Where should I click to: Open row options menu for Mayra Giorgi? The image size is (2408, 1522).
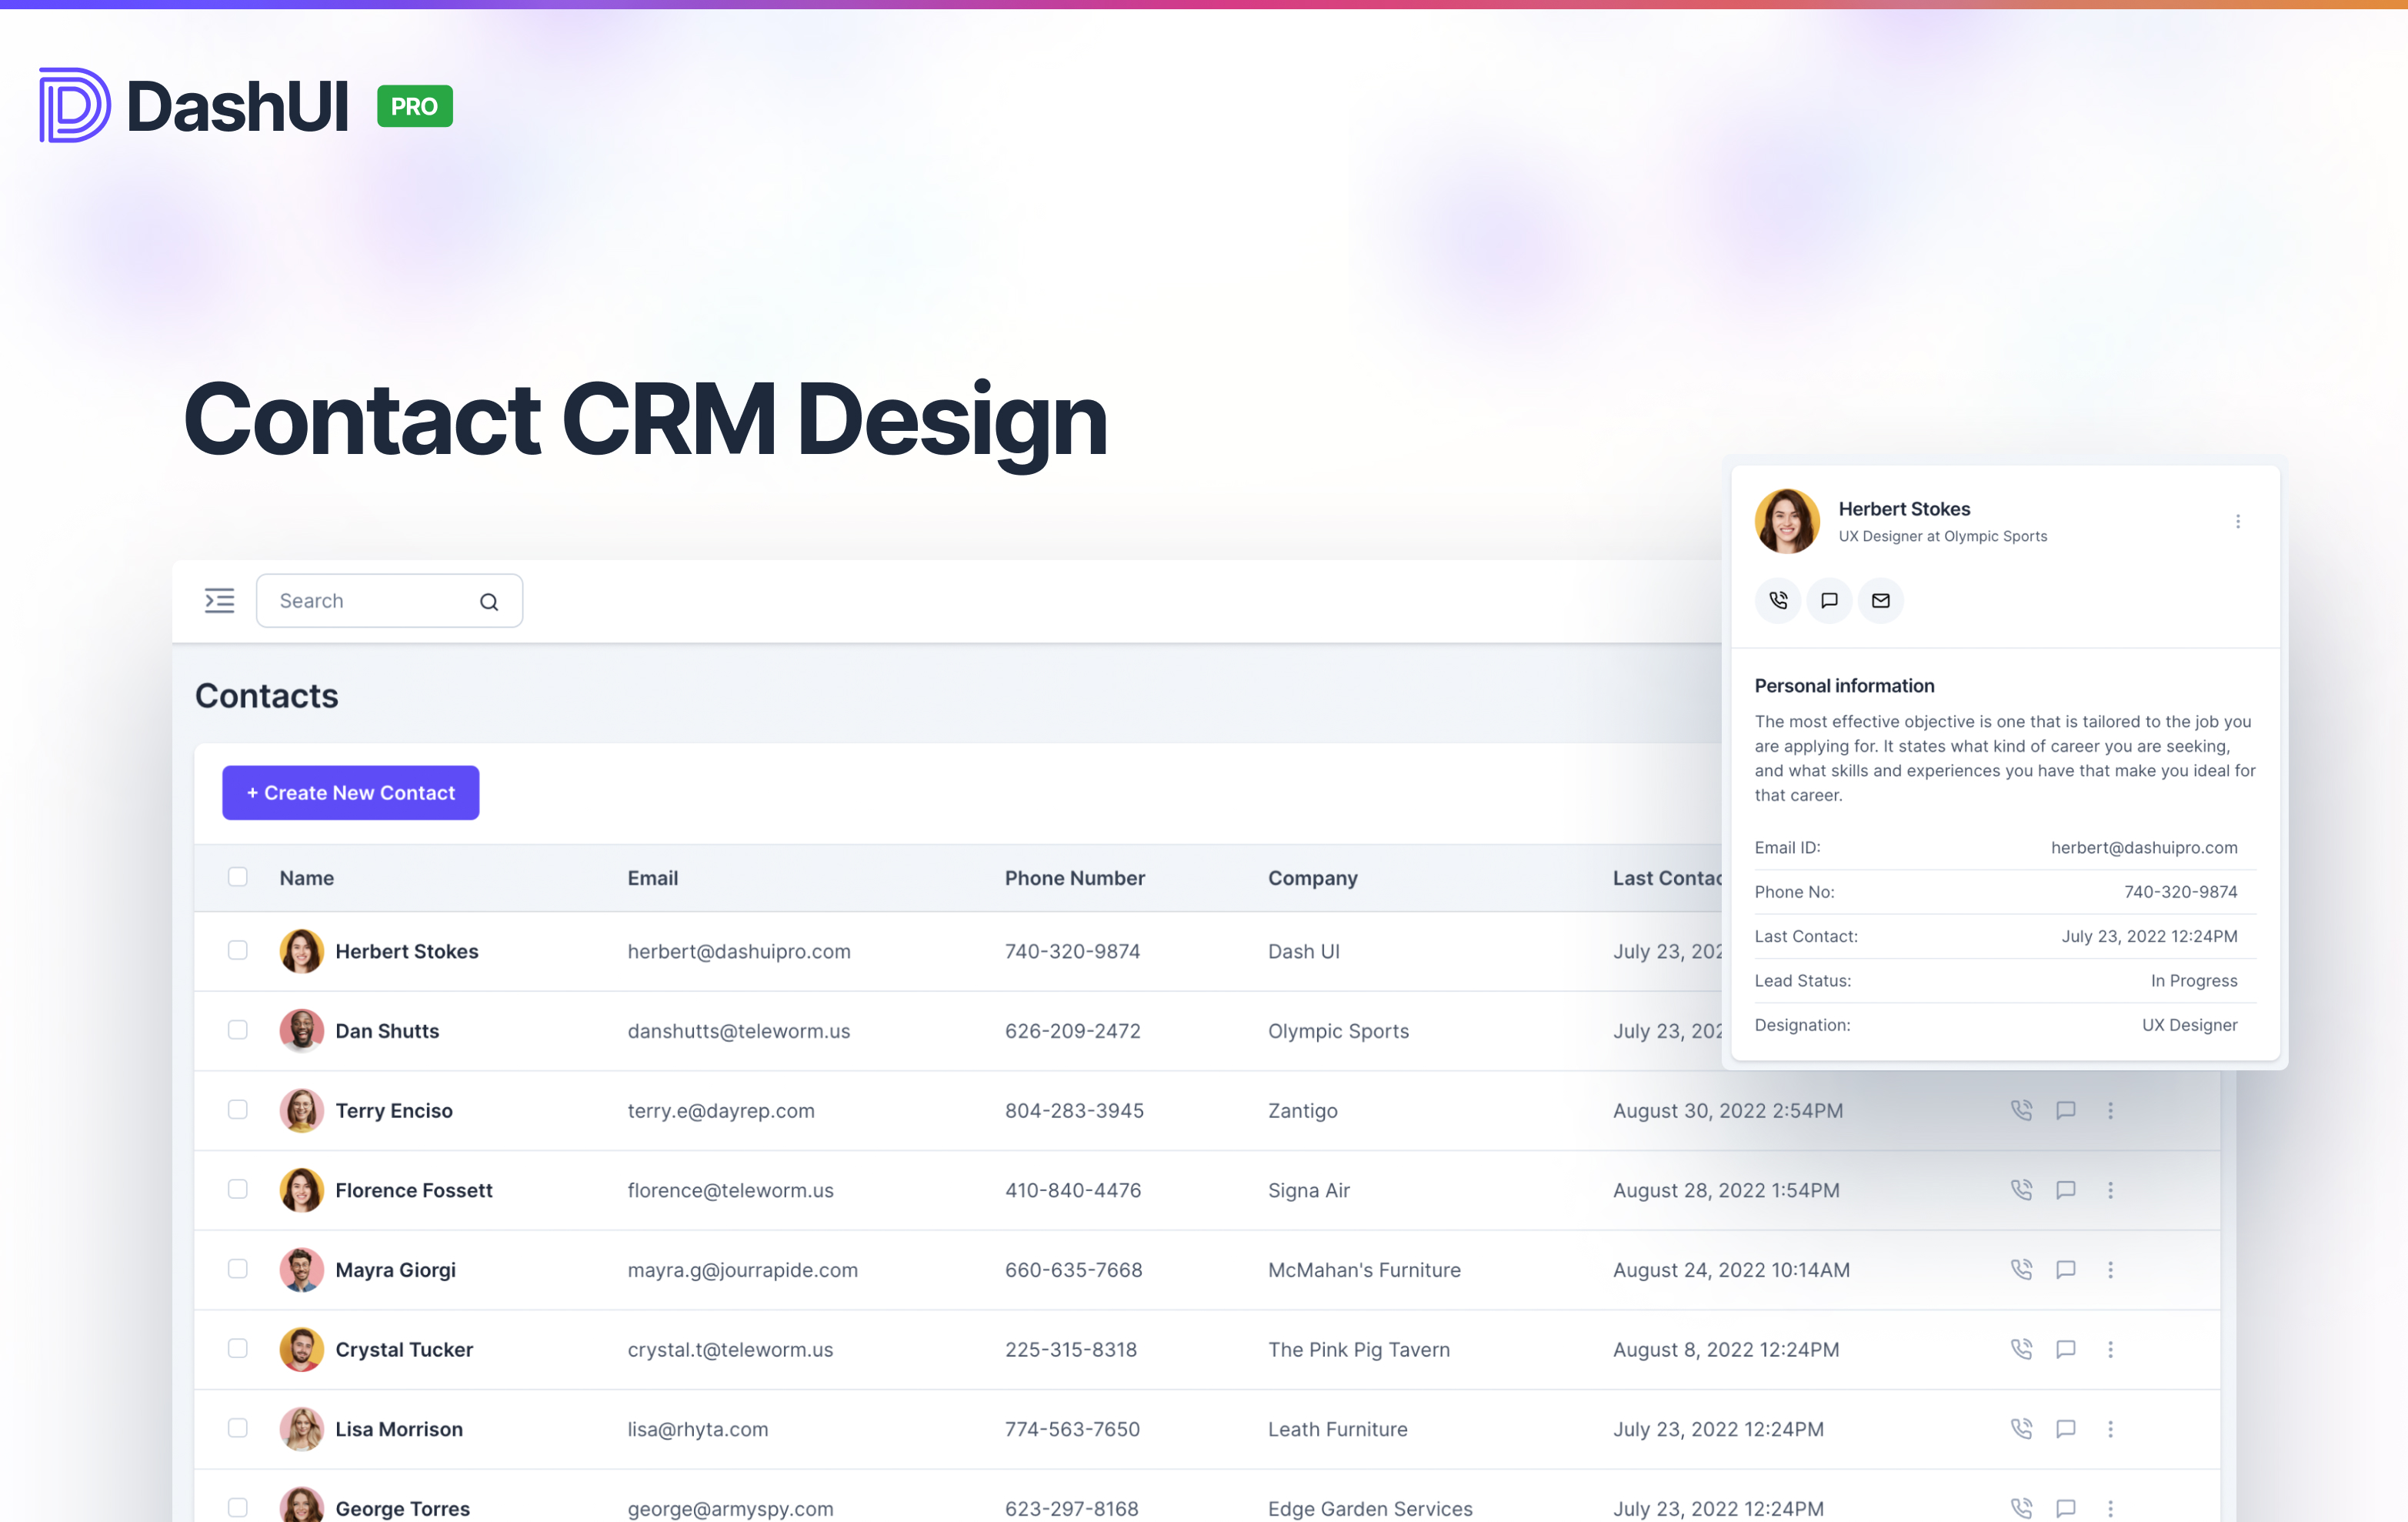[x=2111, y=1269]
